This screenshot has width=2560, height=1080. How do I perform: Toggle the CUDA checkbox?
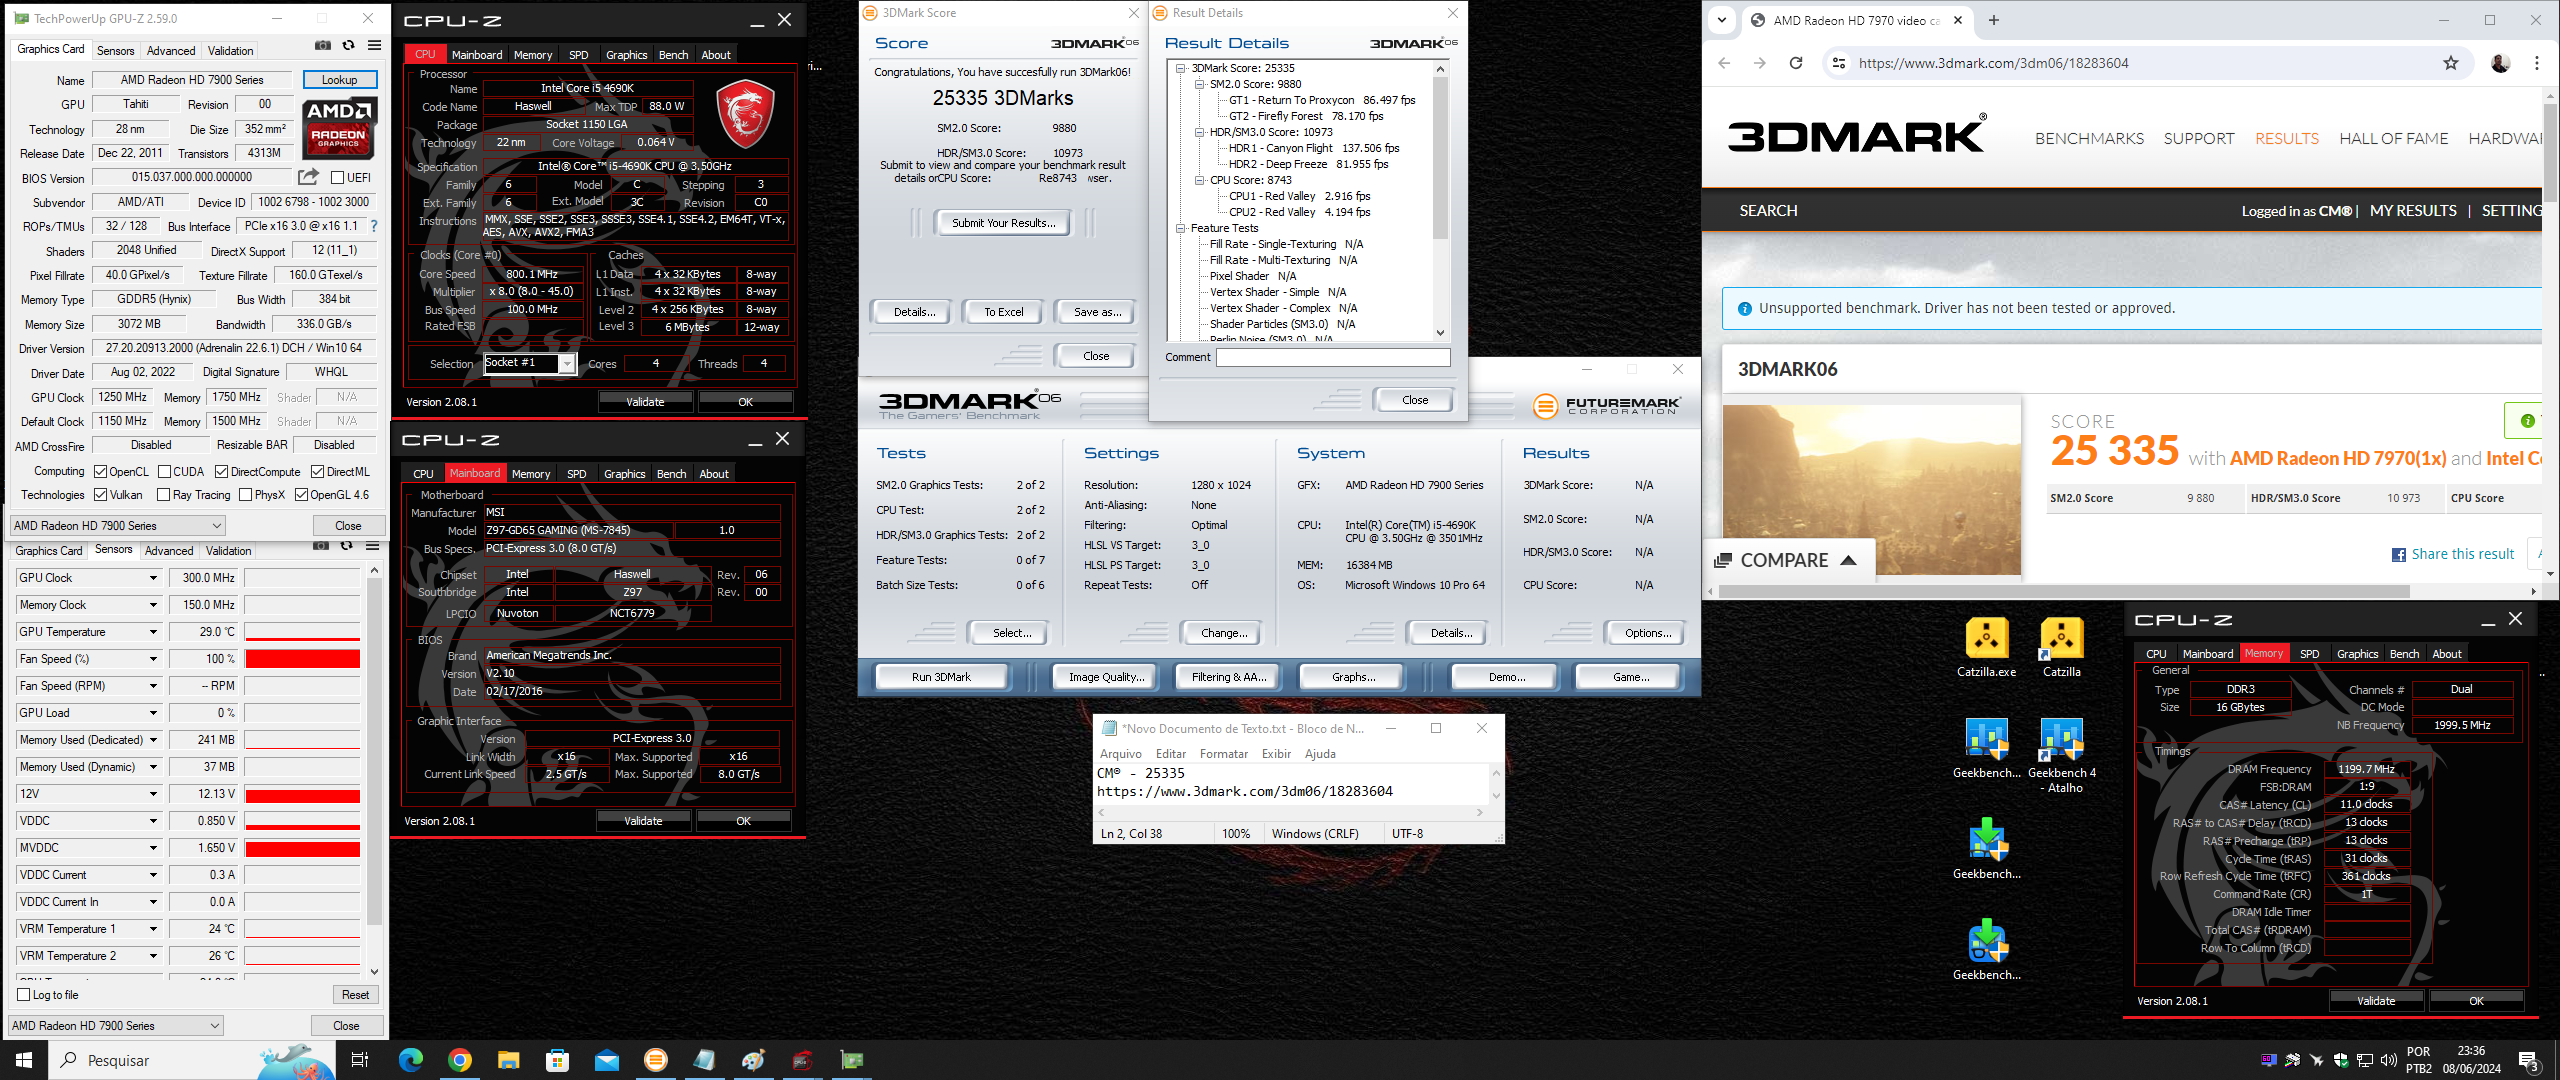164,472
